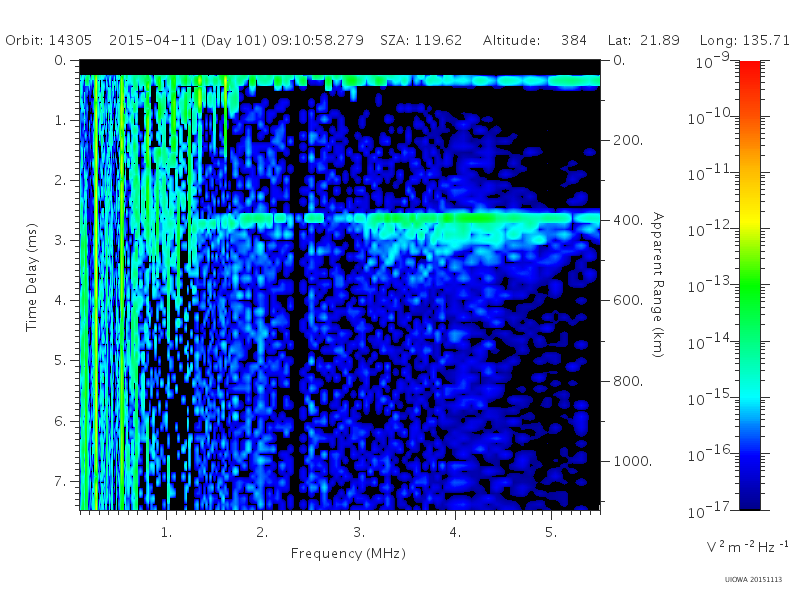Click the V² m⁻² Hz⁻¹ units label
This screenshot has width=800, height=600.
pos(747,546)
